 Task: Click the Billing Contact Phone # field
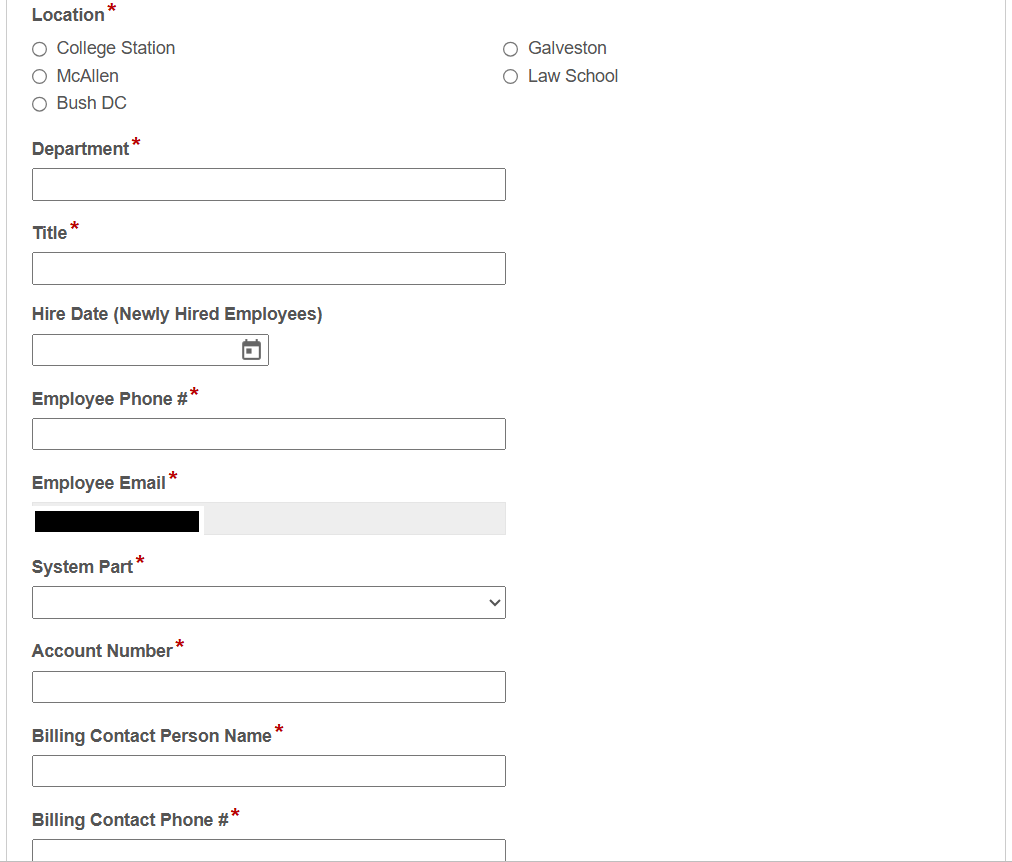[x=268, y=852]
